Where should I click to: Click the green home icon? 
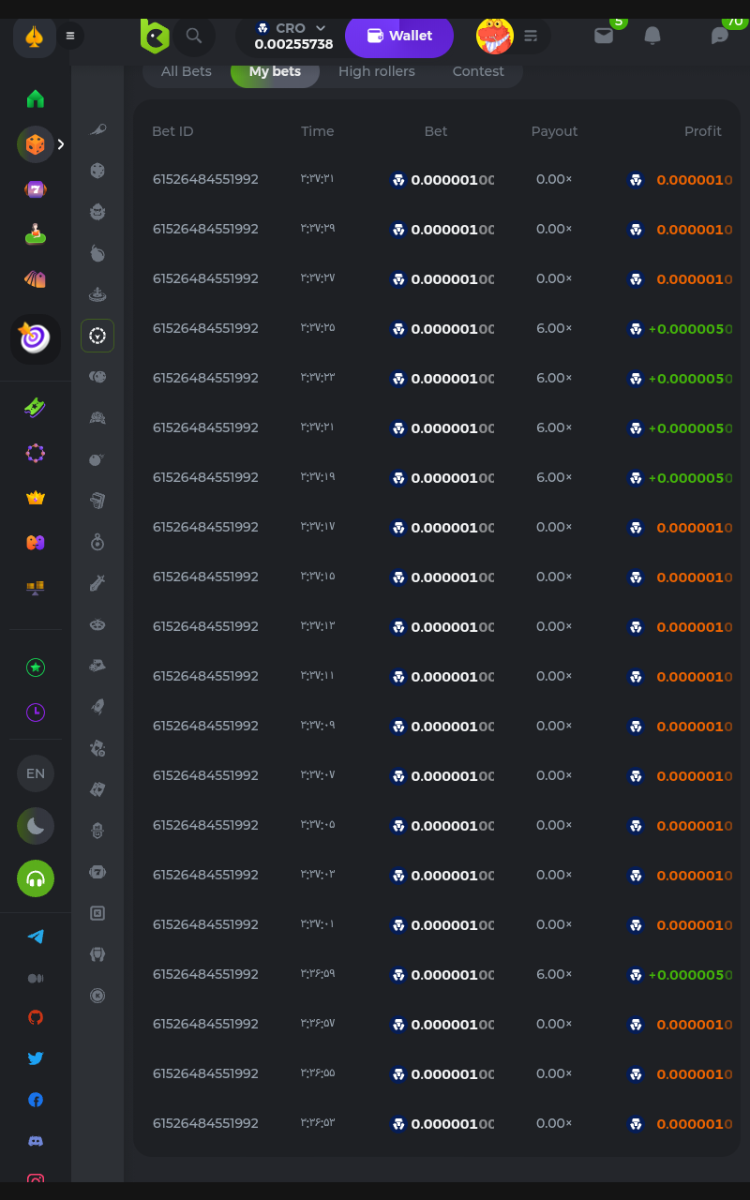click(35, 99)
